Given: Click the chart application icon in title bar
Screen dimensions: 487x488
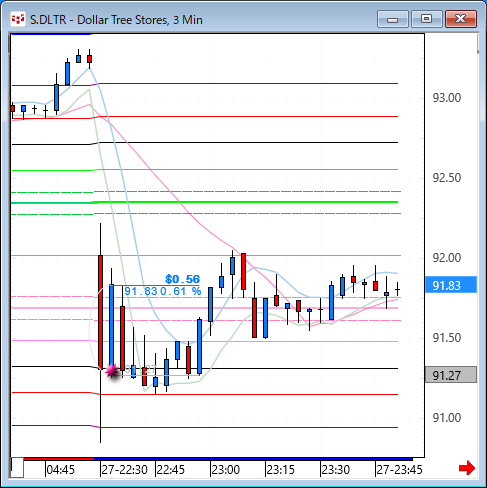Looking at the screenshot, I should click(x=18, y=19).
